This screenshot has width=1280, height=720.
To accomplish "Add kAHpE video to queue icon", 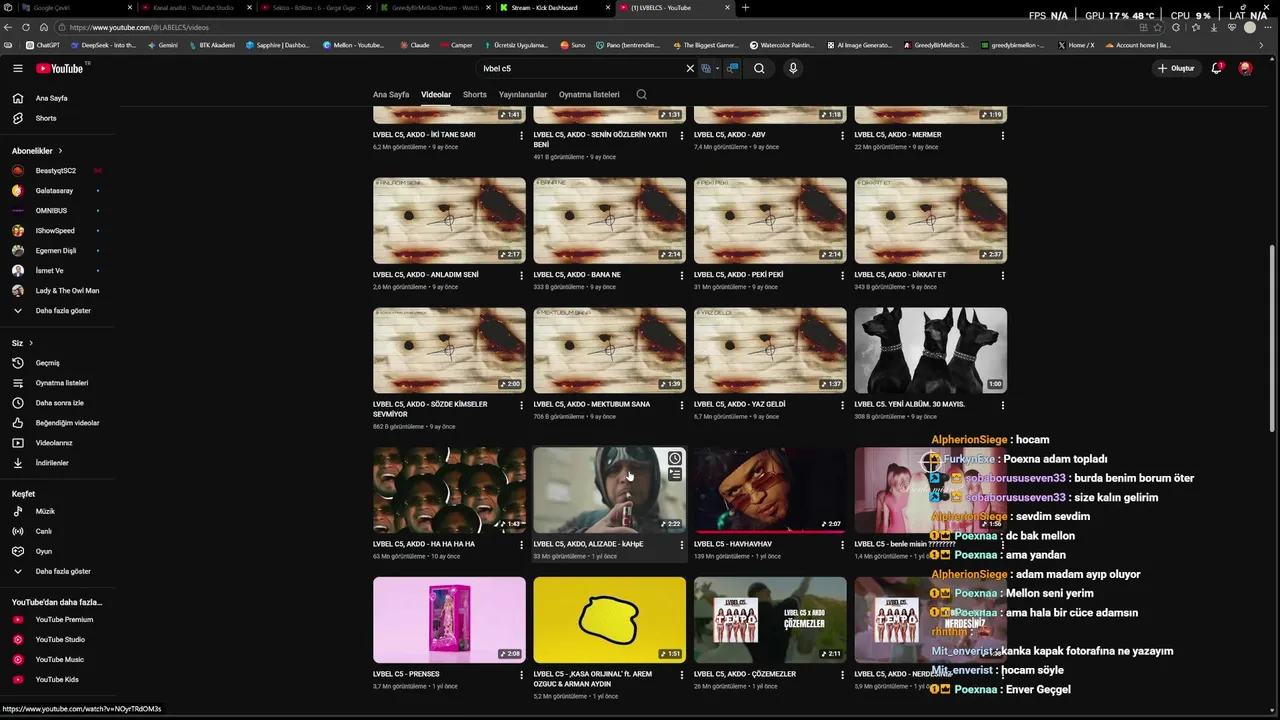I will click(675, 475).
